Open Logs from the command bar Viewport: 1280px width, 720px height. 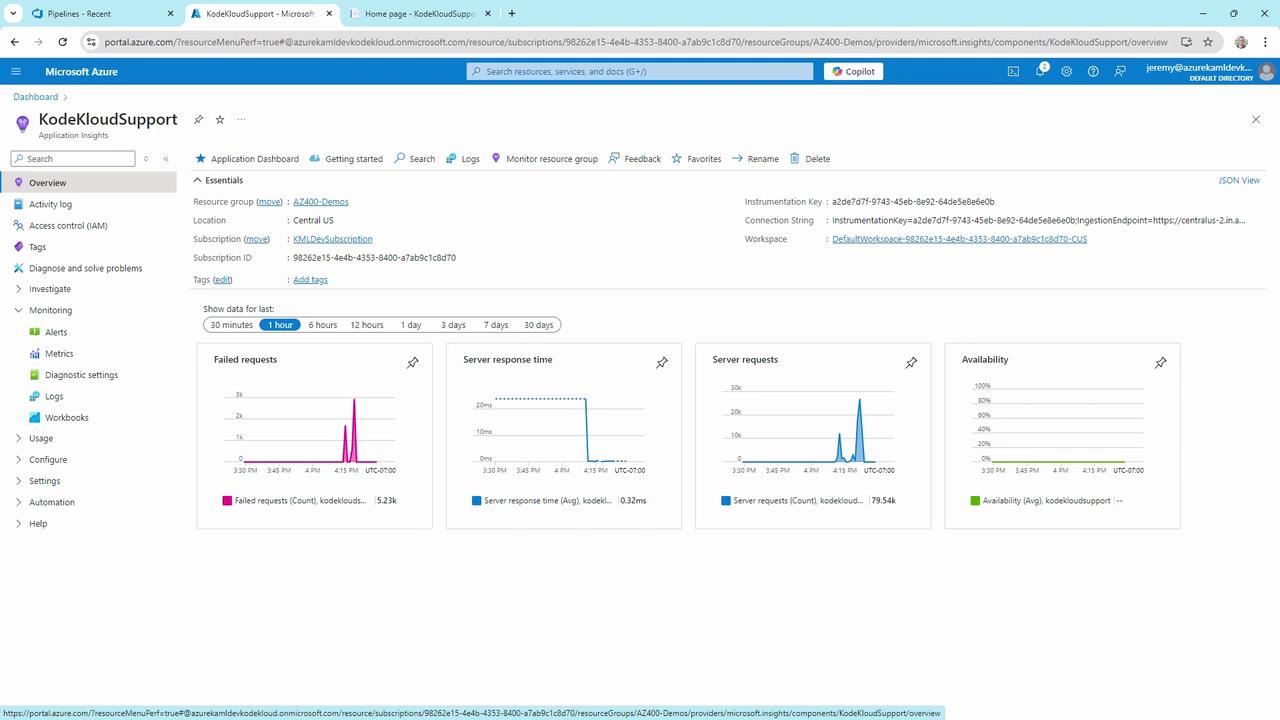[x=463, y=159]
